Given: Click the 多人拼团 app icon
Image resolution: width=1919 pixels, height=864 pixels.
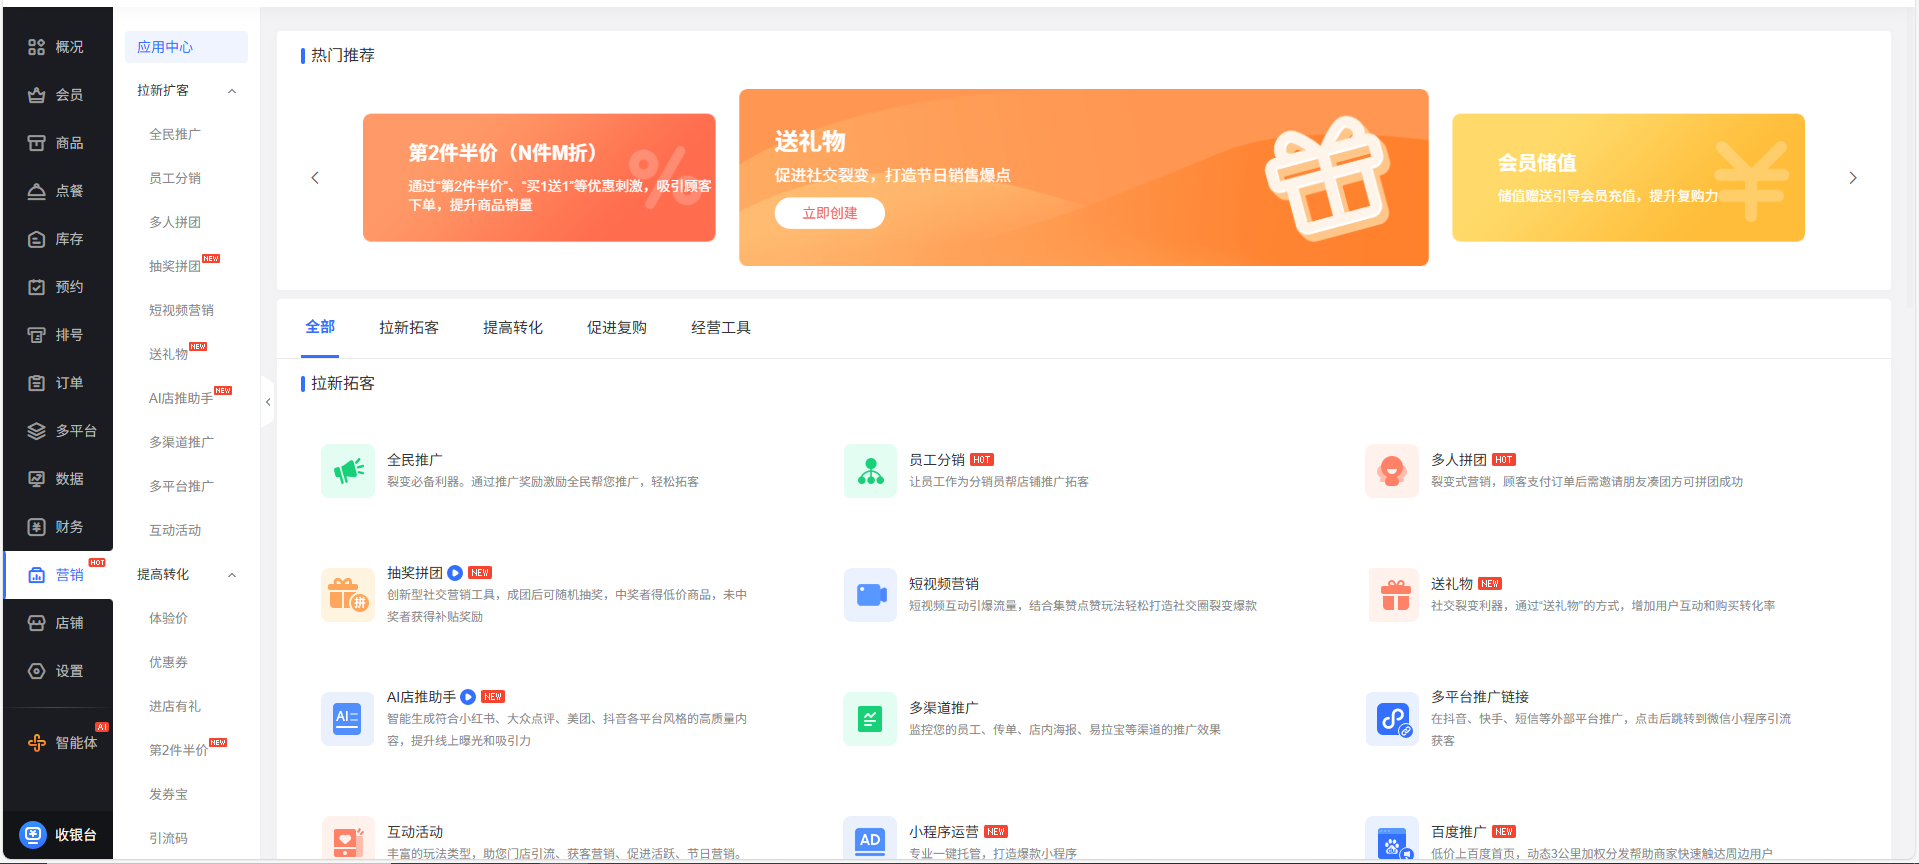Looking at the screenshot, I should [x=1392, y=471].
